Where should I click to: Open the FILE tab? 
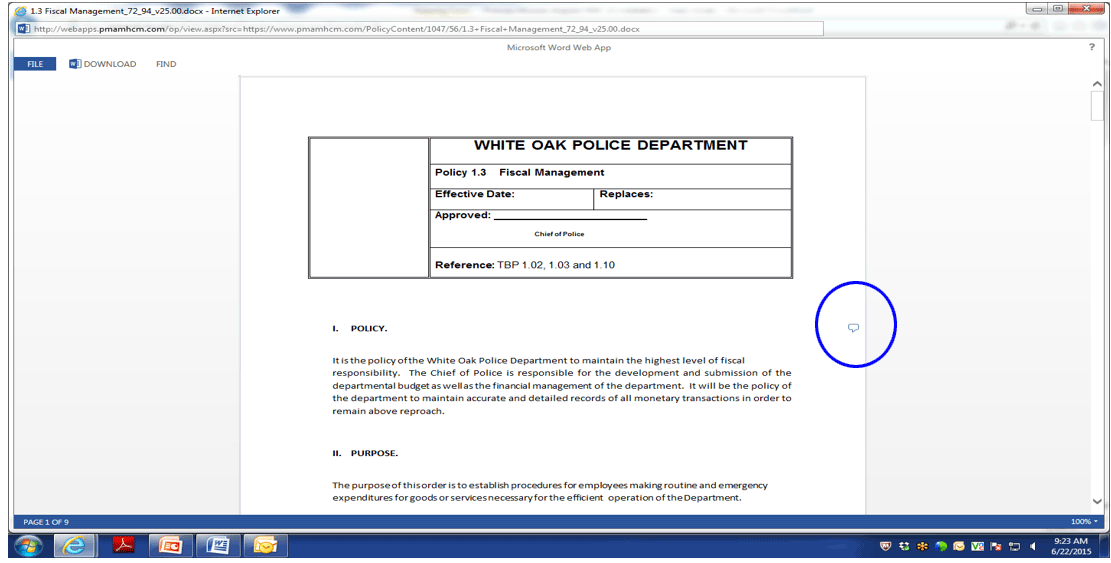click(x=35, y=64)
